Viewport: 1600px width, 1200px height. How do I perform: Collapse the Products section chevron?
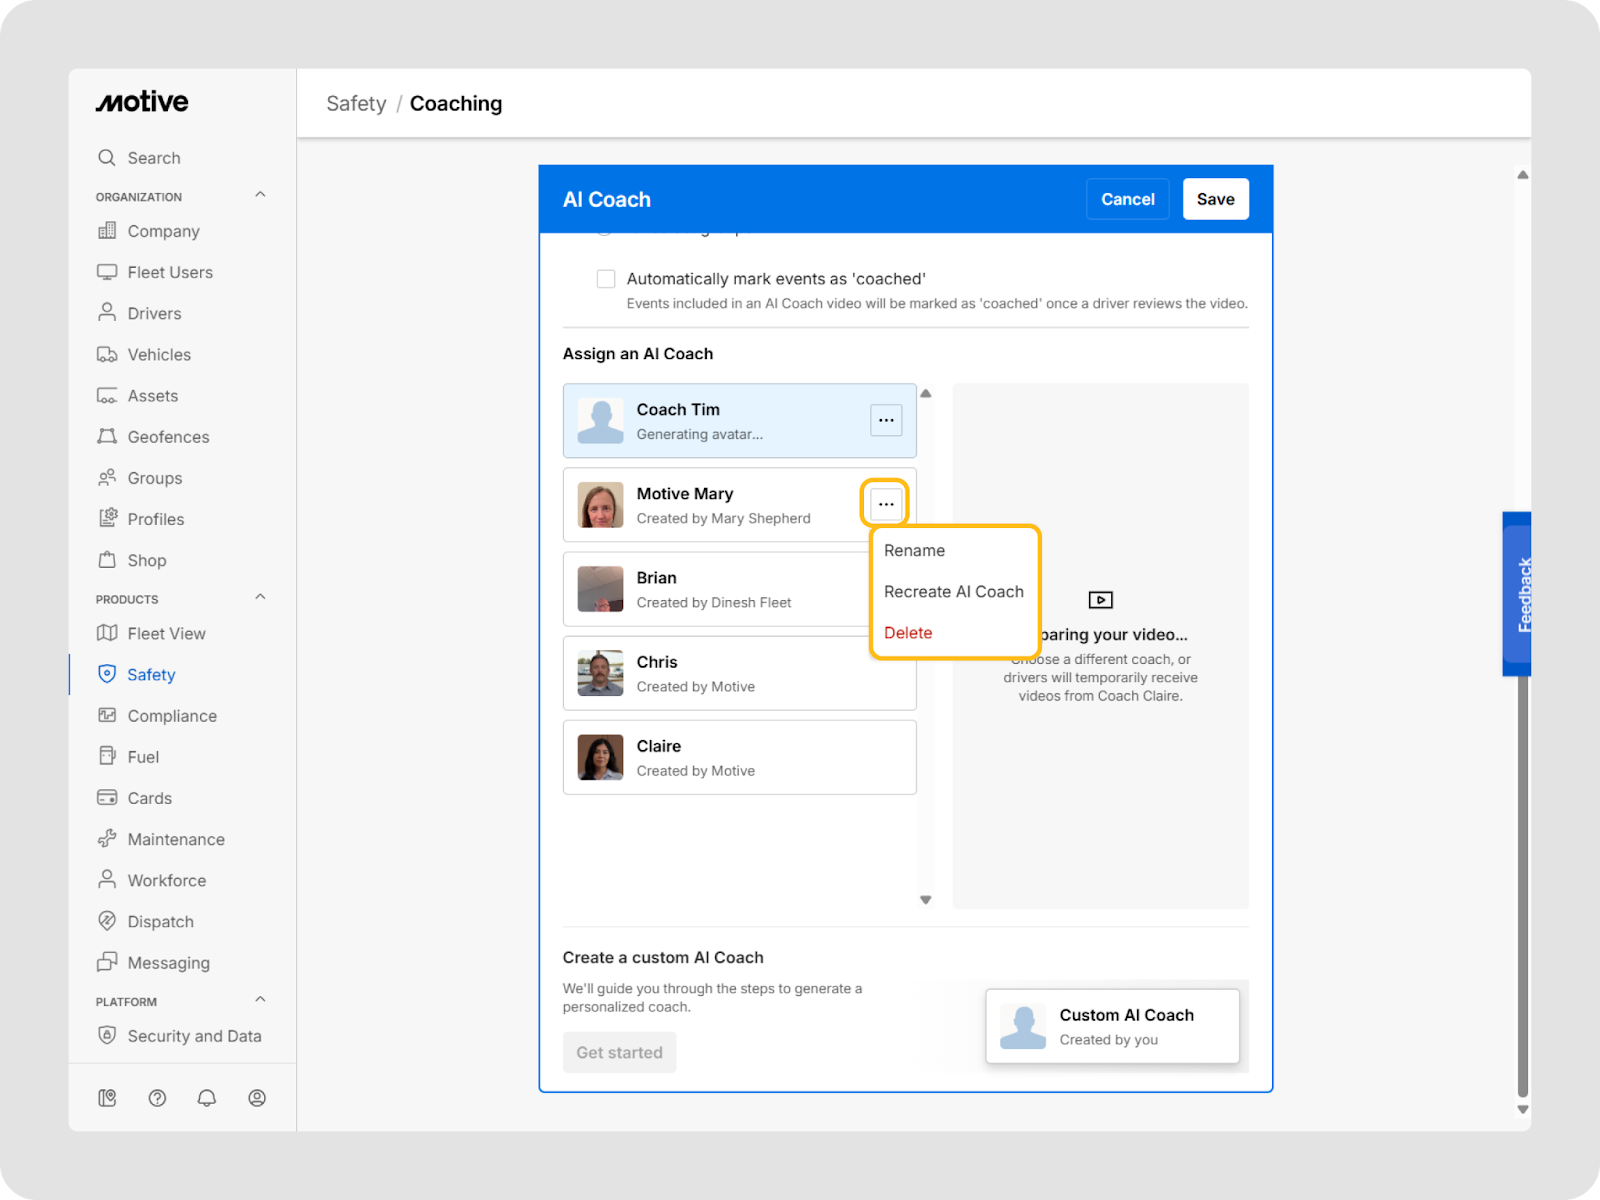(260, 598)
